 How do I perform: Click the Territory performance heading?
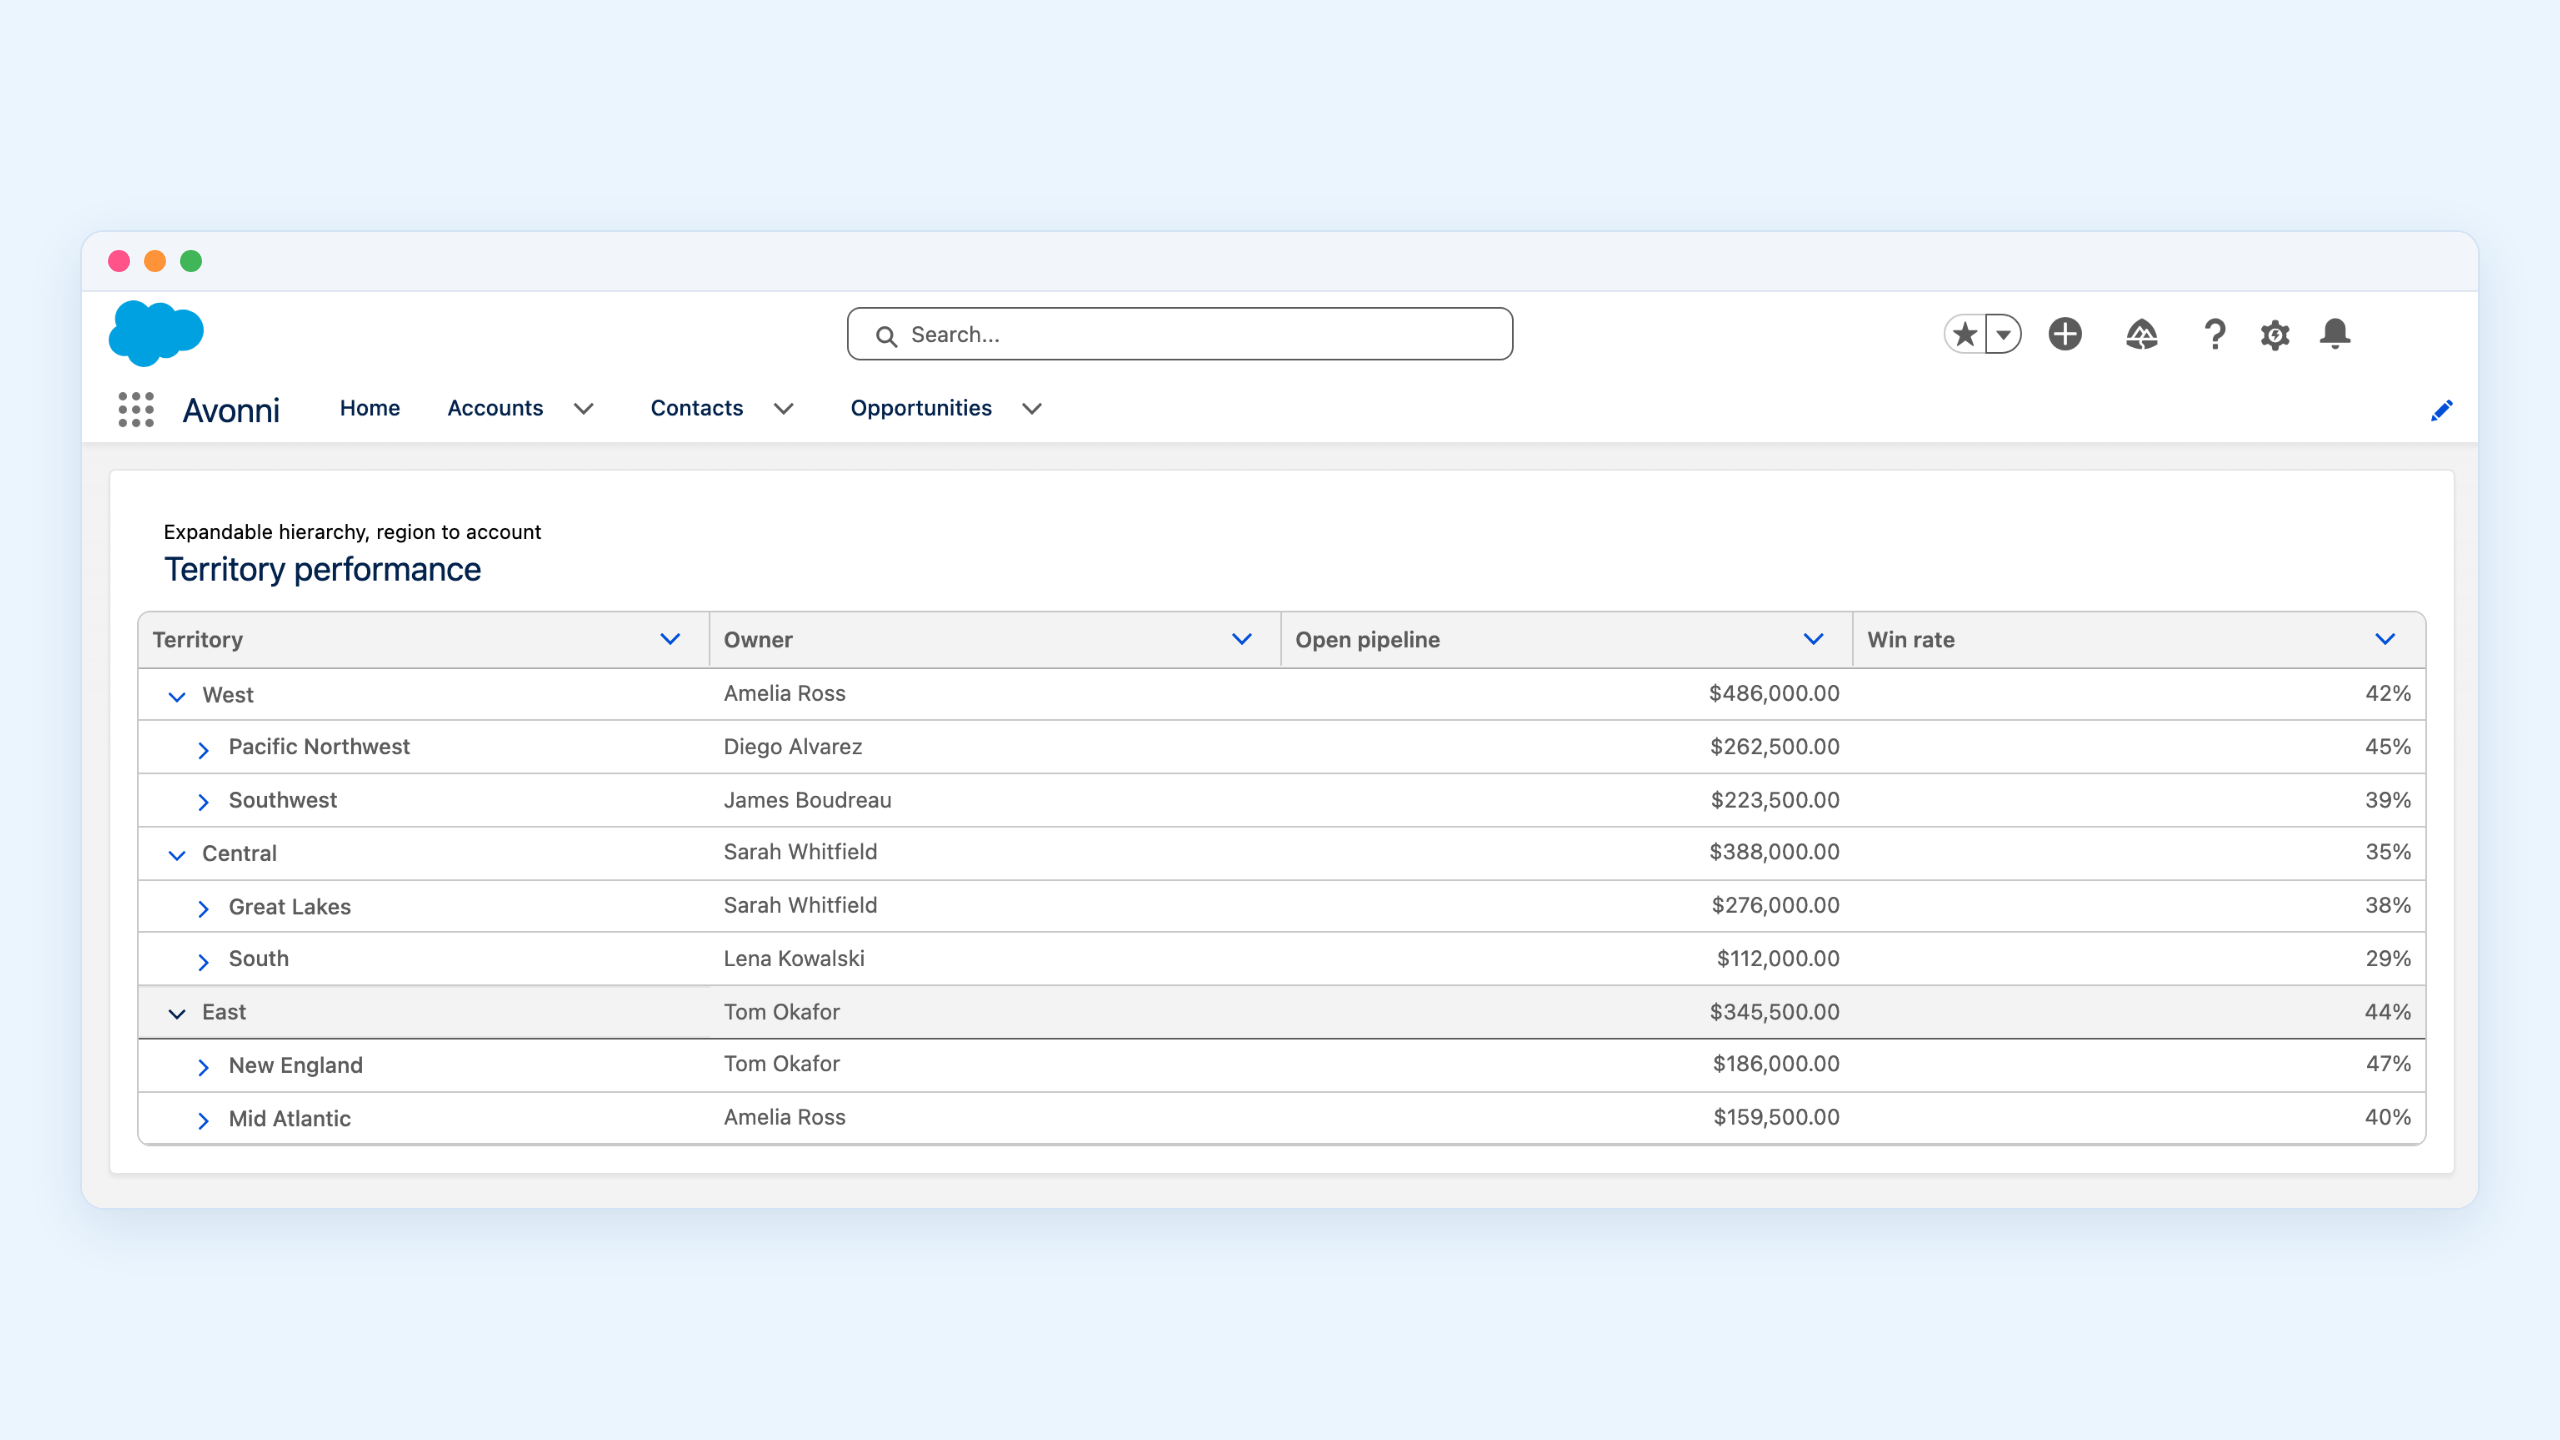point(322,569)
